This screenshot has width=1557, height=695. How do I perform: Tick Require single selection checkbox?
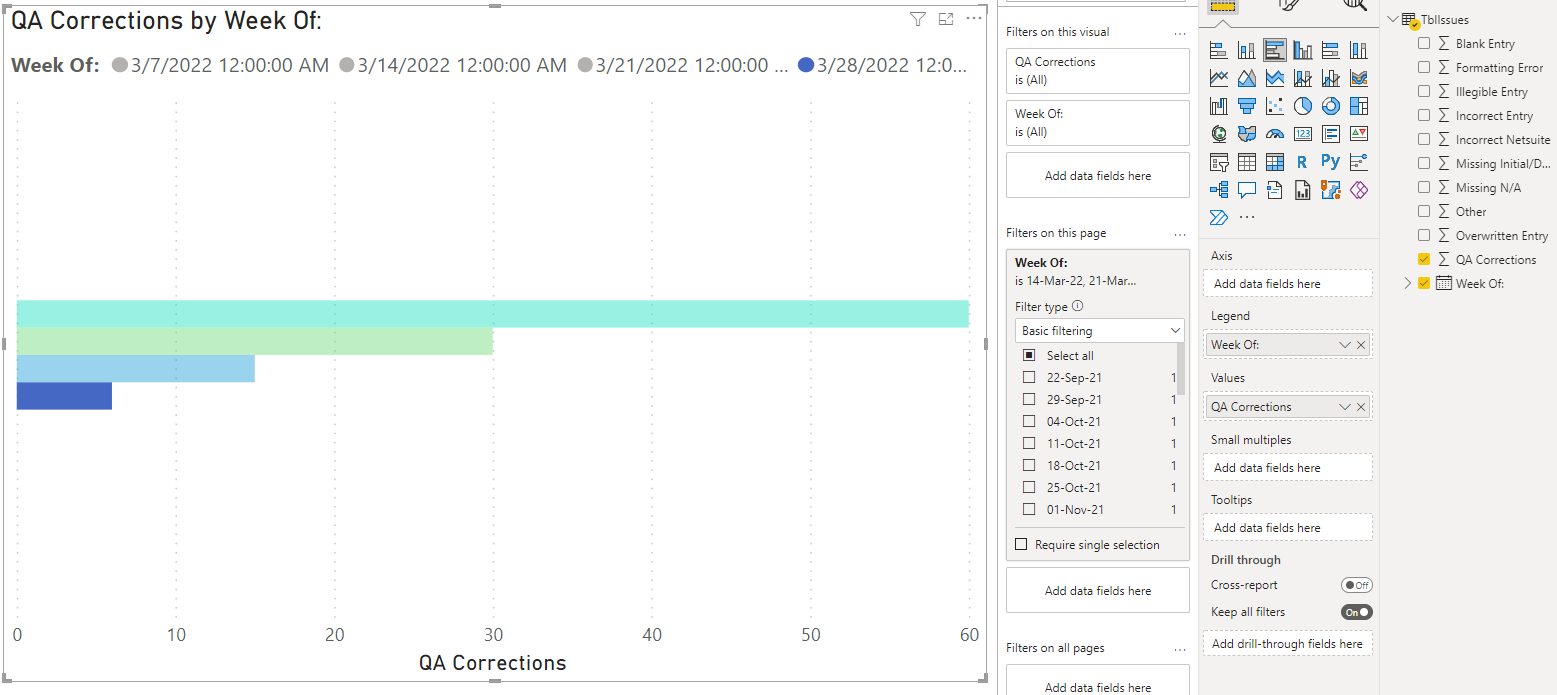pos(1021,545)
